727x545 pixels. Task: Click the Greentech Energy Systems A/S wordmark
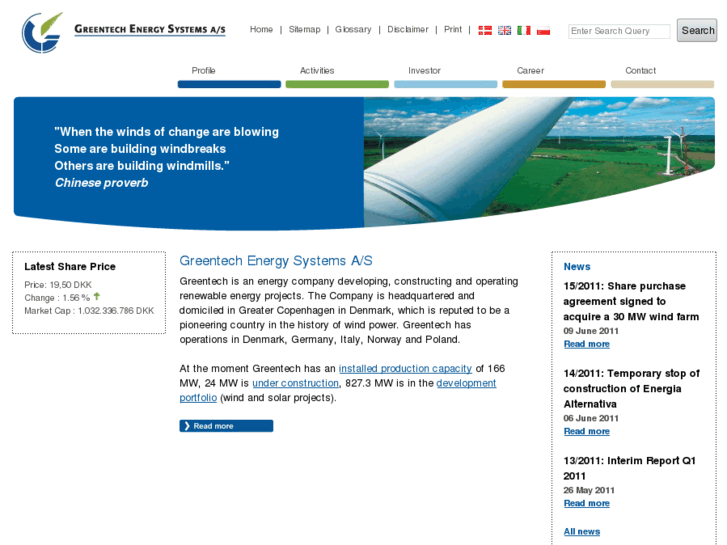[x=150, y=29]
